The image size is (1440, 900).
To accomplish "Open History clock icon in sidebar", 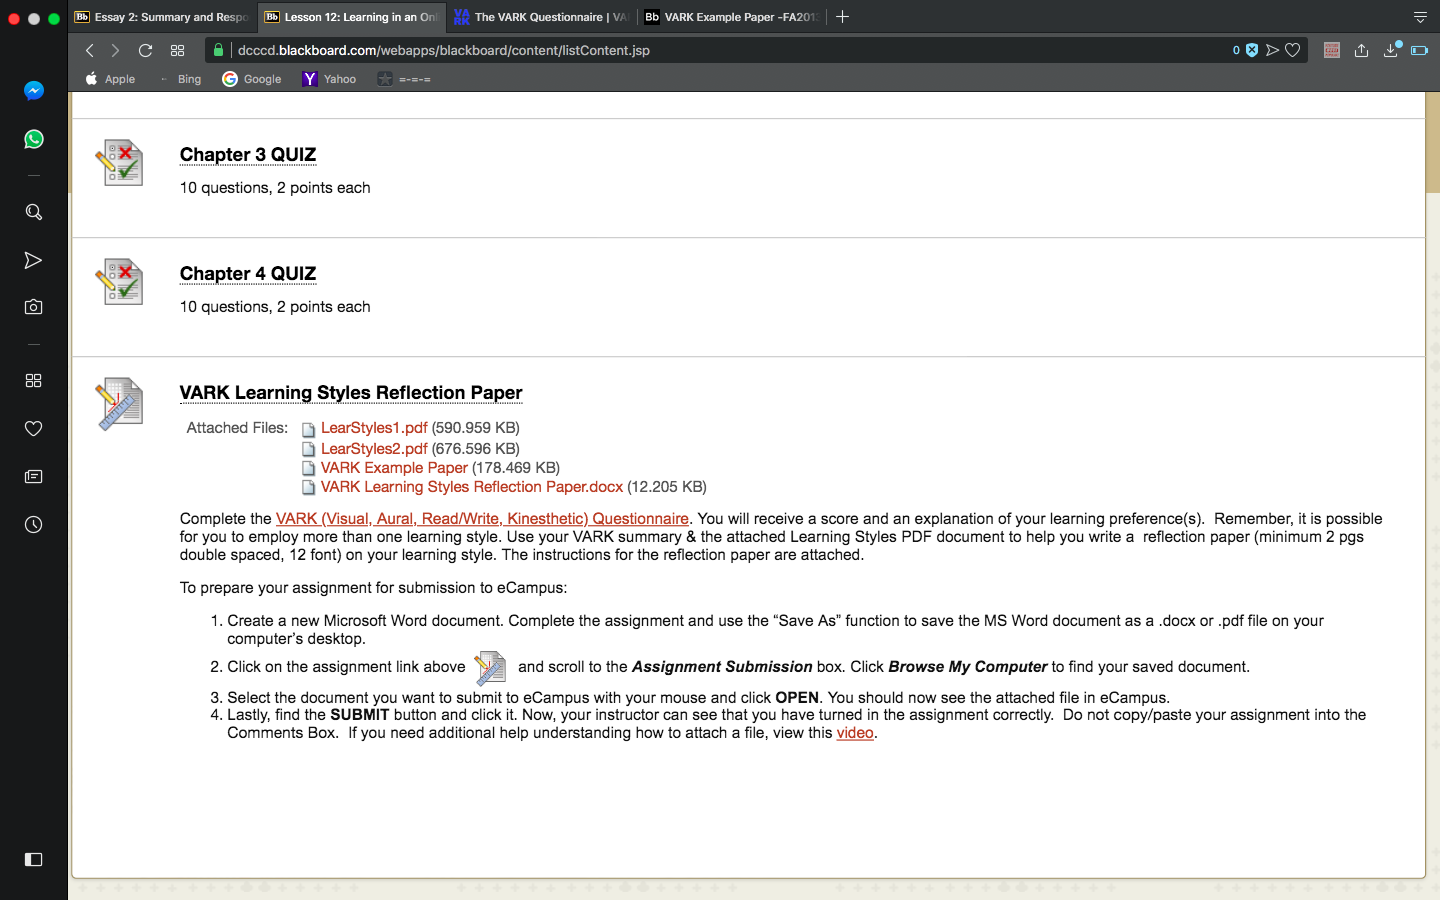I will click(34, 524).
